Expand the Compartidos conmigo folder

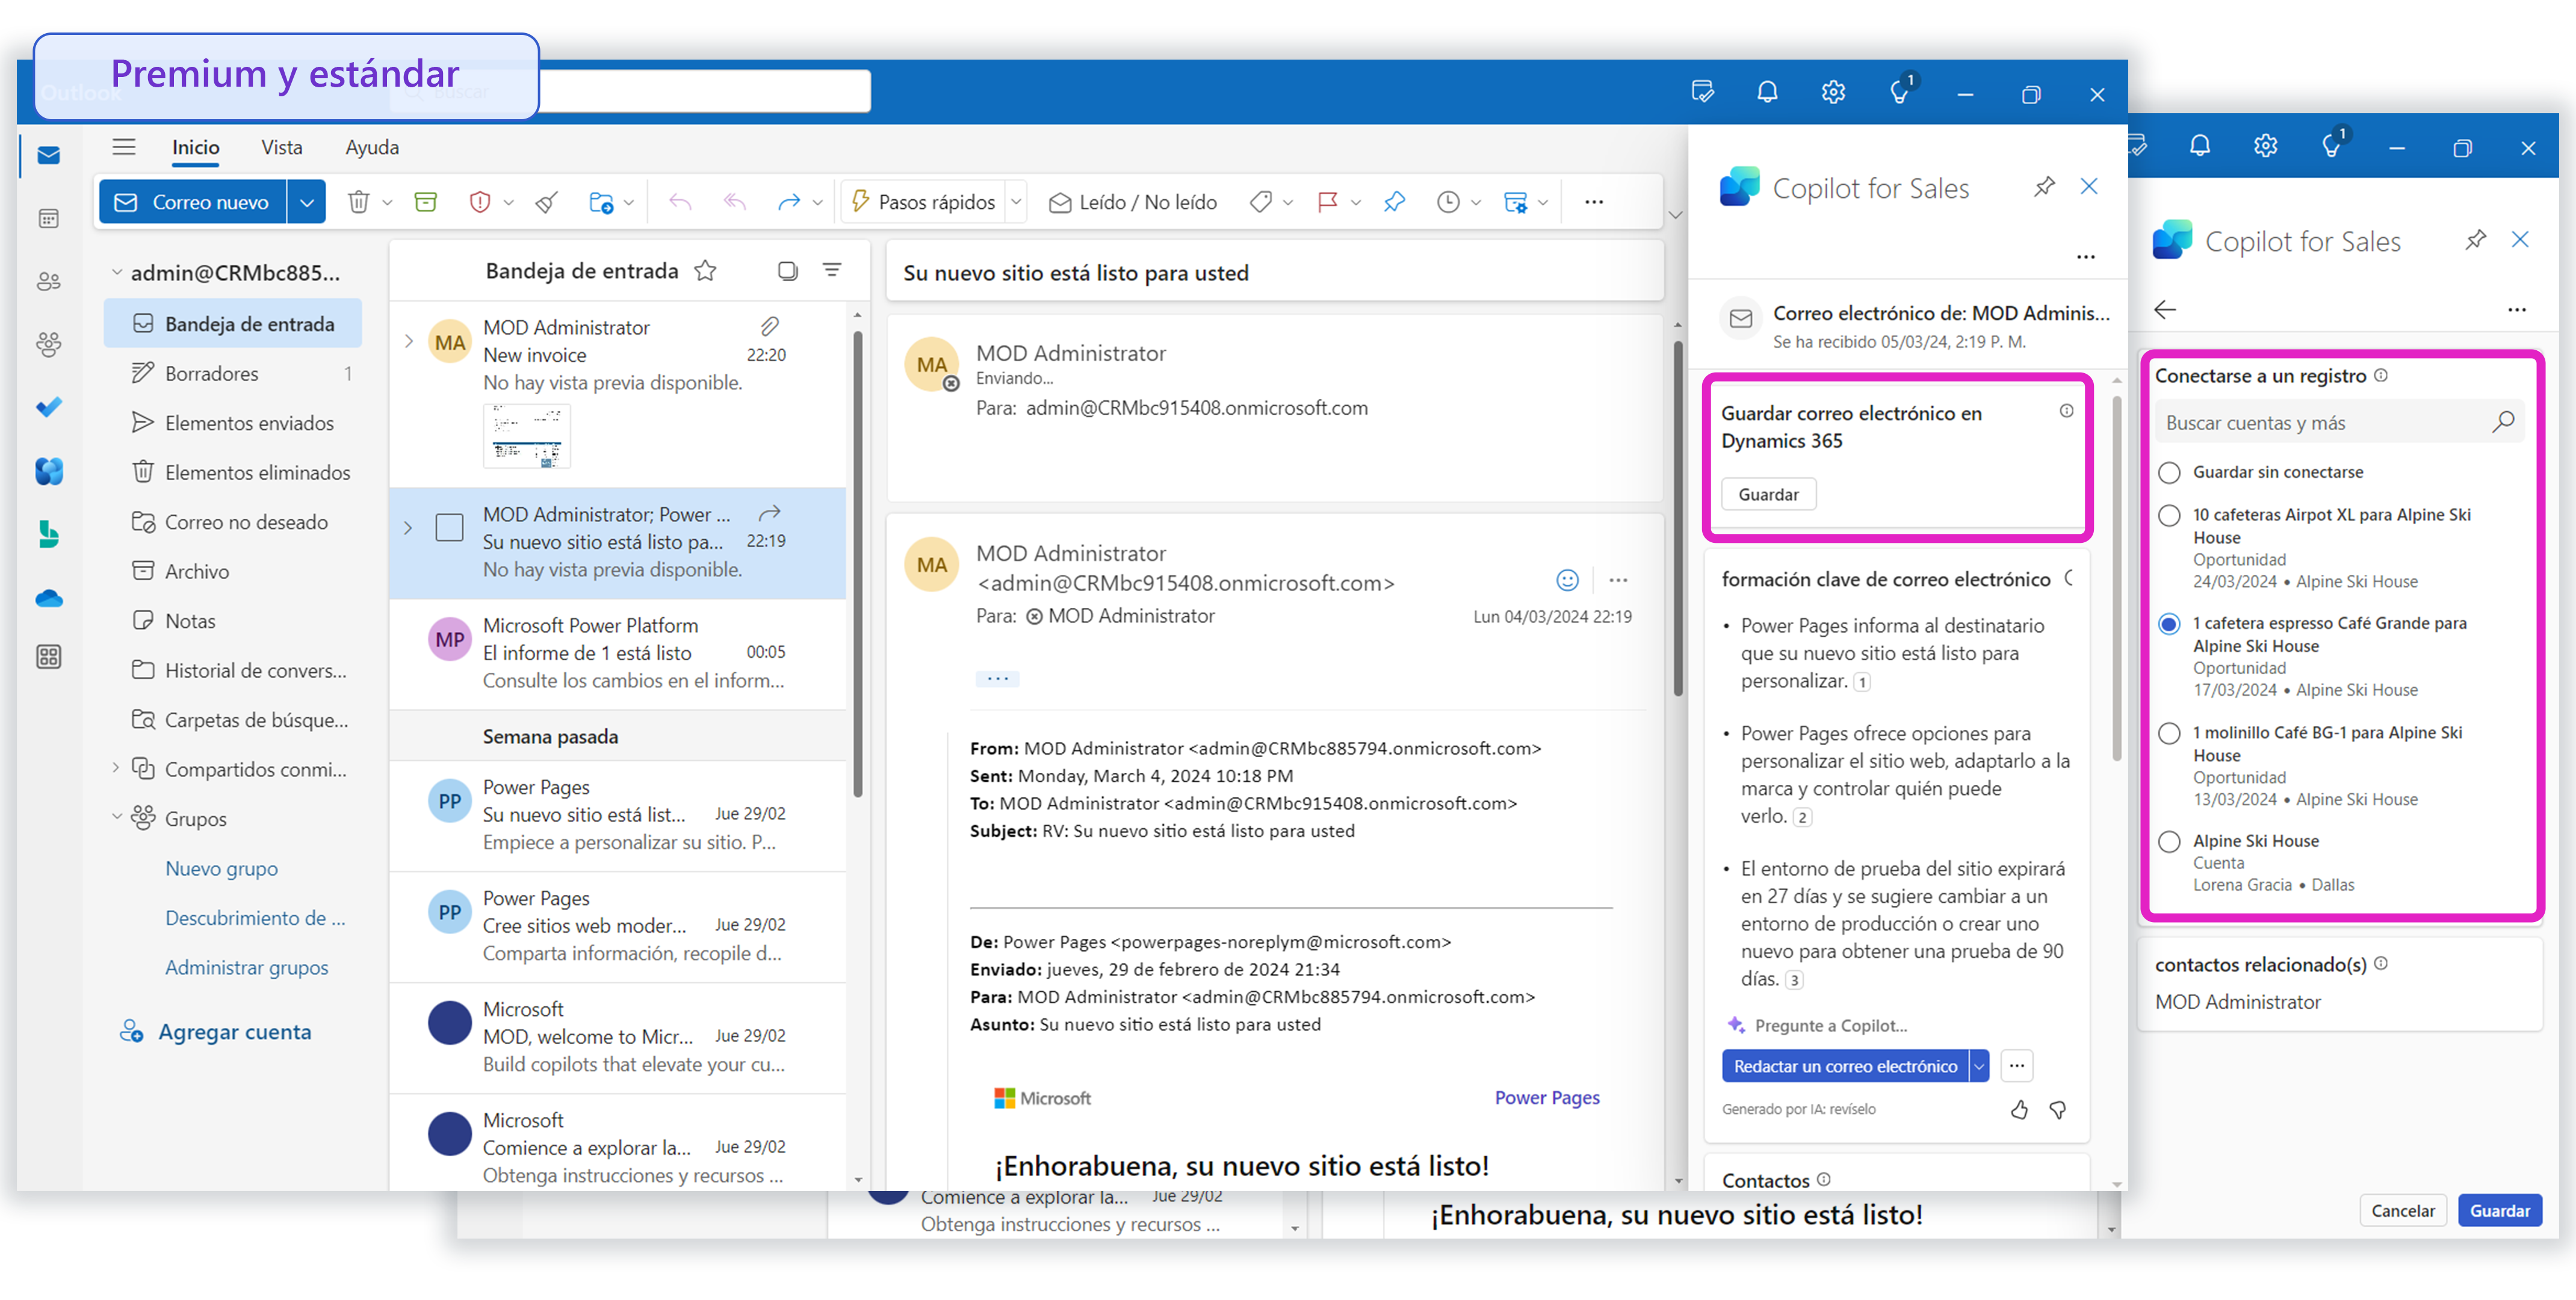click(x=116, y=768)
